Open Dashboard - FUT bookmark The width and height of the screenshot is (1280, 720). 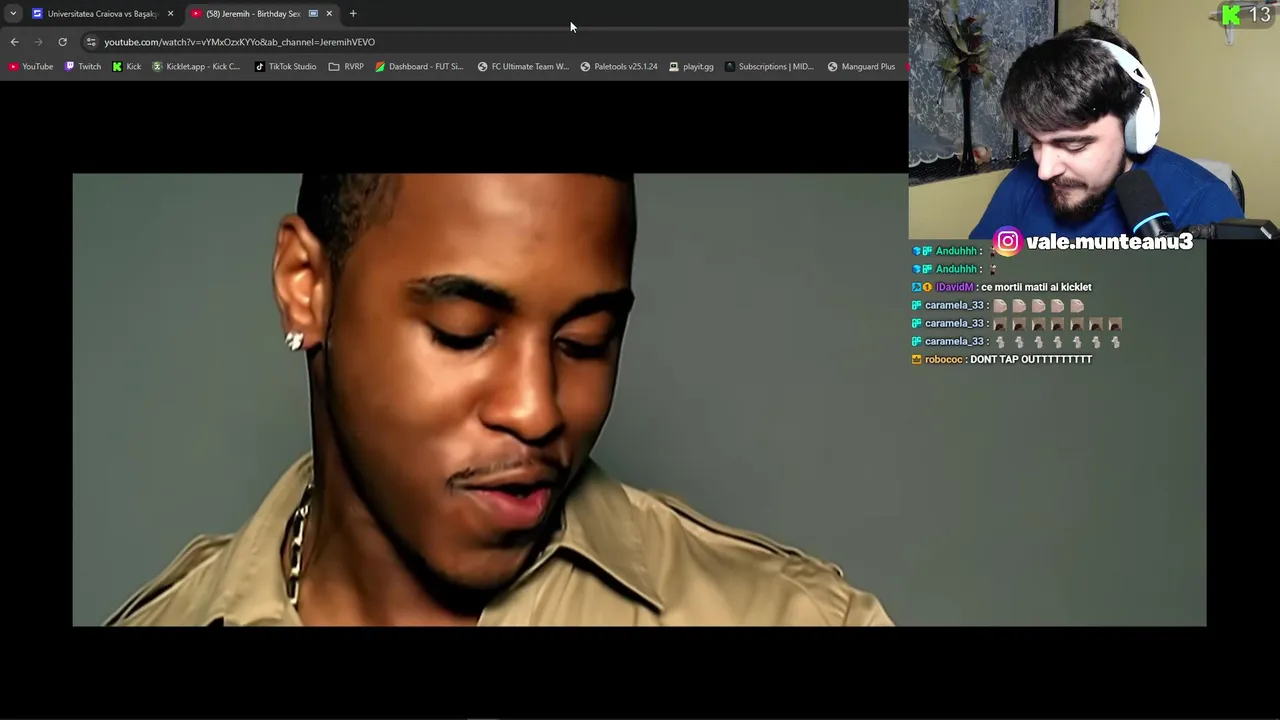coord(419,67)
